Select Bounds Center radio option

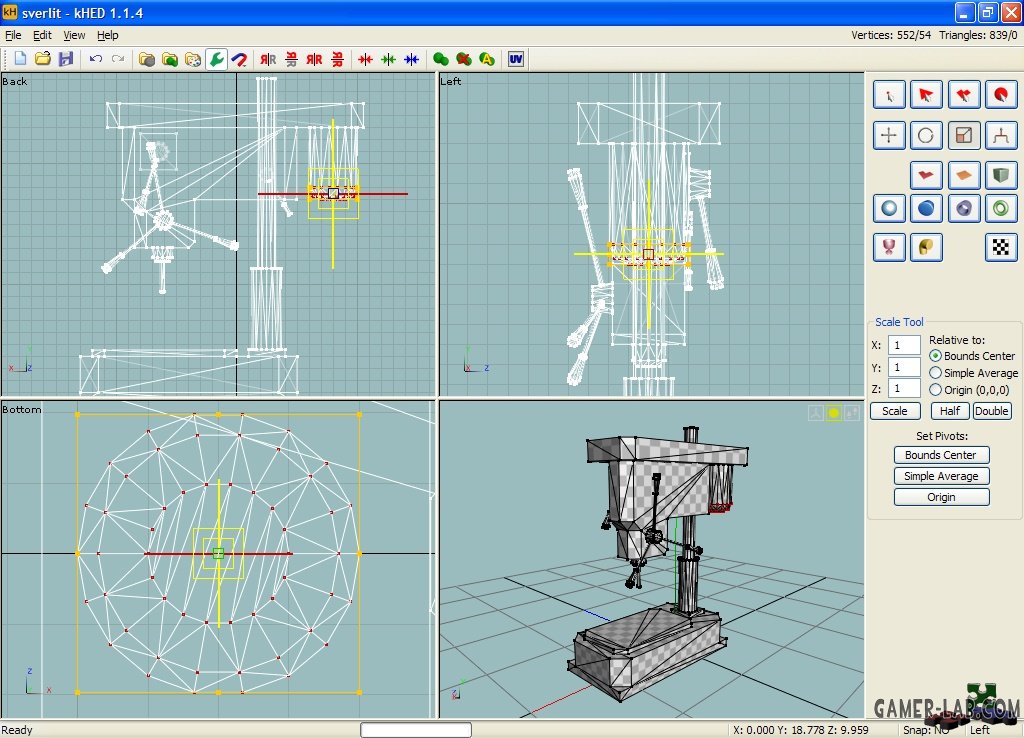[972, 356]
